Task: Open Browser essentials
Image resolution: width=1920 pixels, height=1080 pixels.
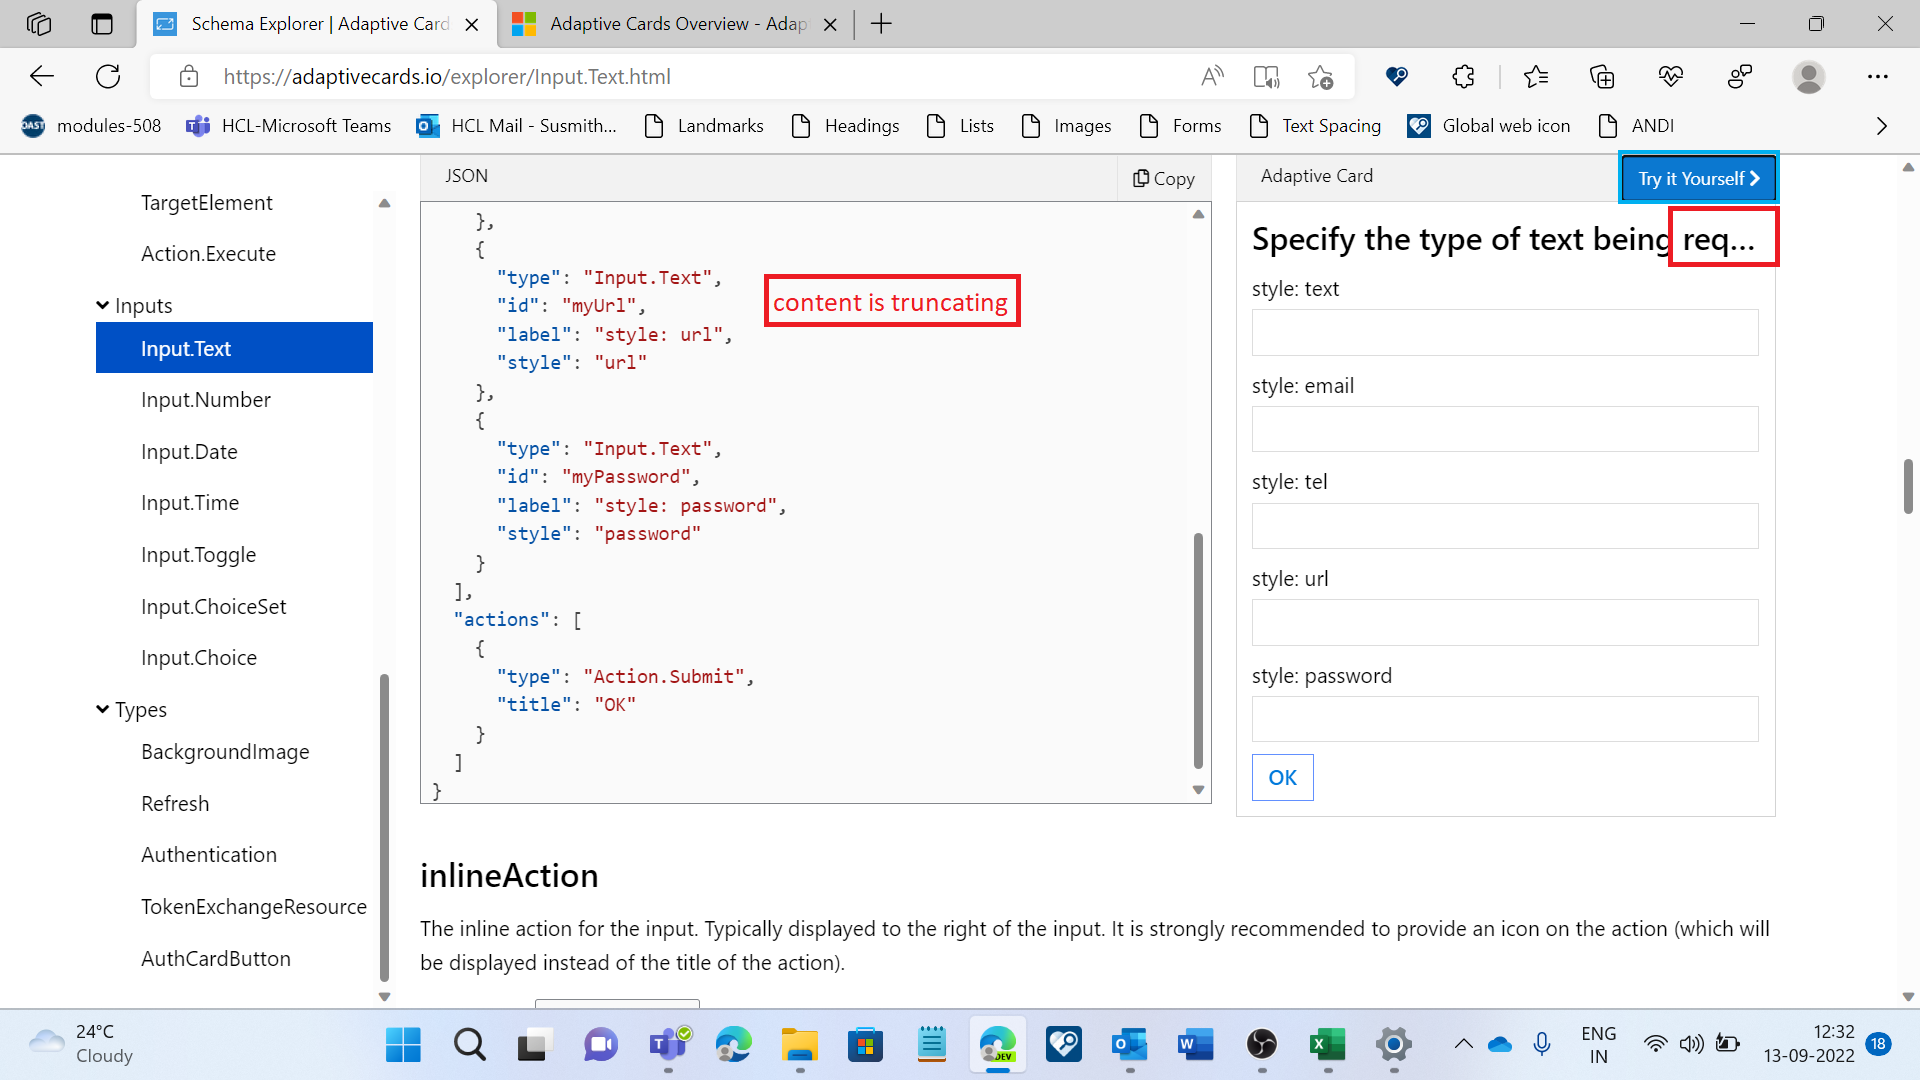Action: [x=1670, y=76]
